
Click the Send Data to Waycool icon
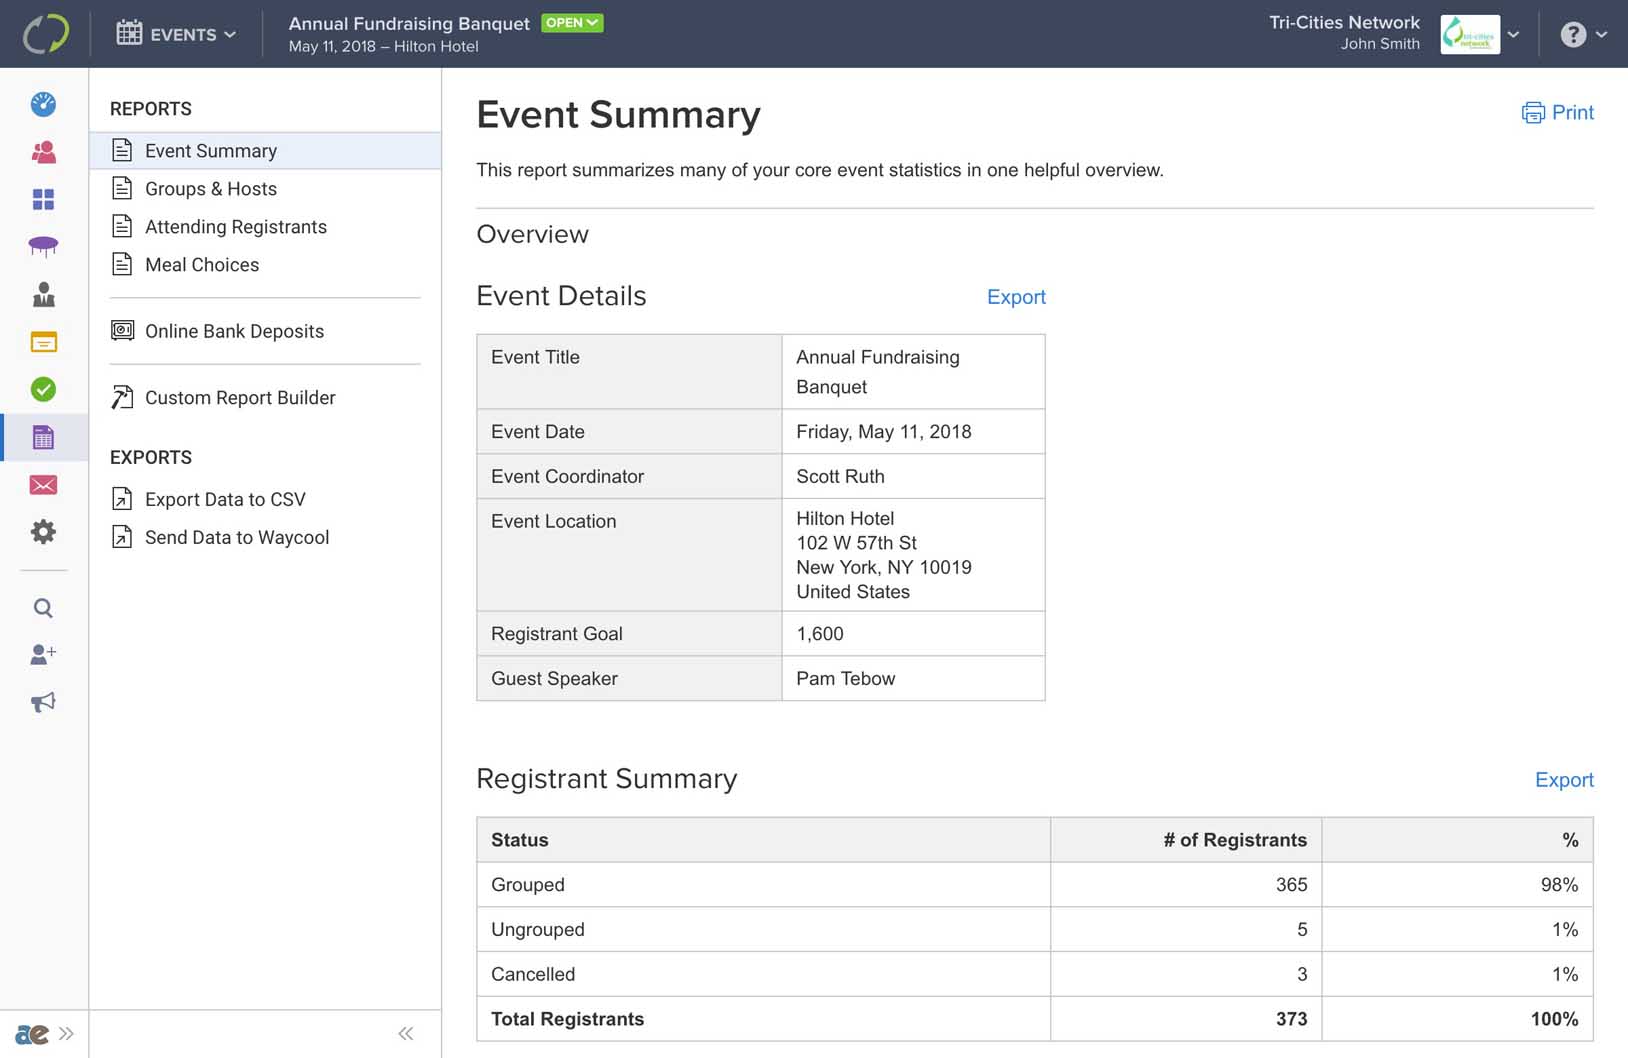click(122, 536)
